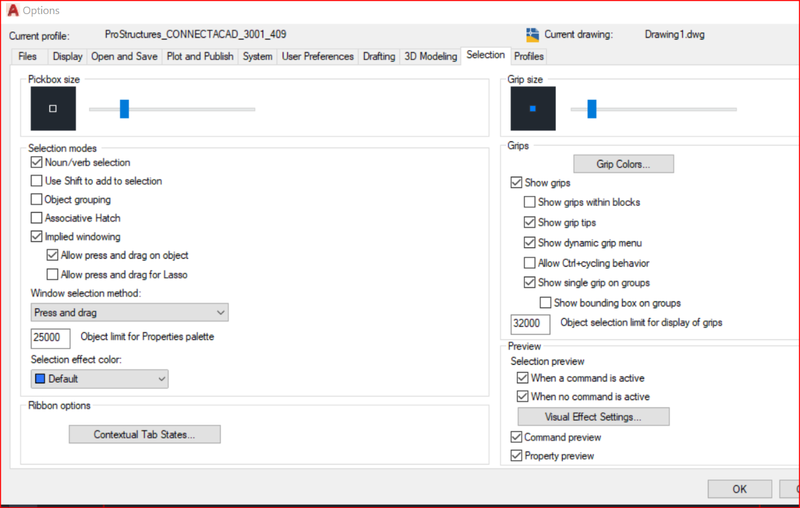
Task: Click the profile name ProStructures_CONNECTACAD_3001_409
Action: pos(195,34)
